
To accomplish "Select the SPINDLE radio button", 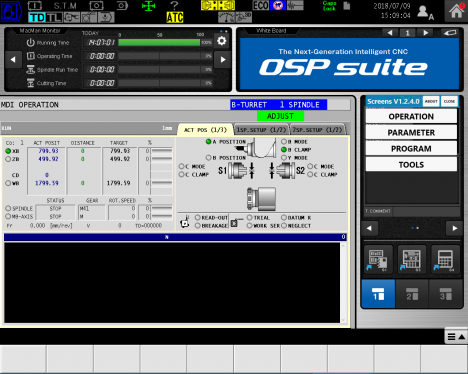I will pos(8,208).
